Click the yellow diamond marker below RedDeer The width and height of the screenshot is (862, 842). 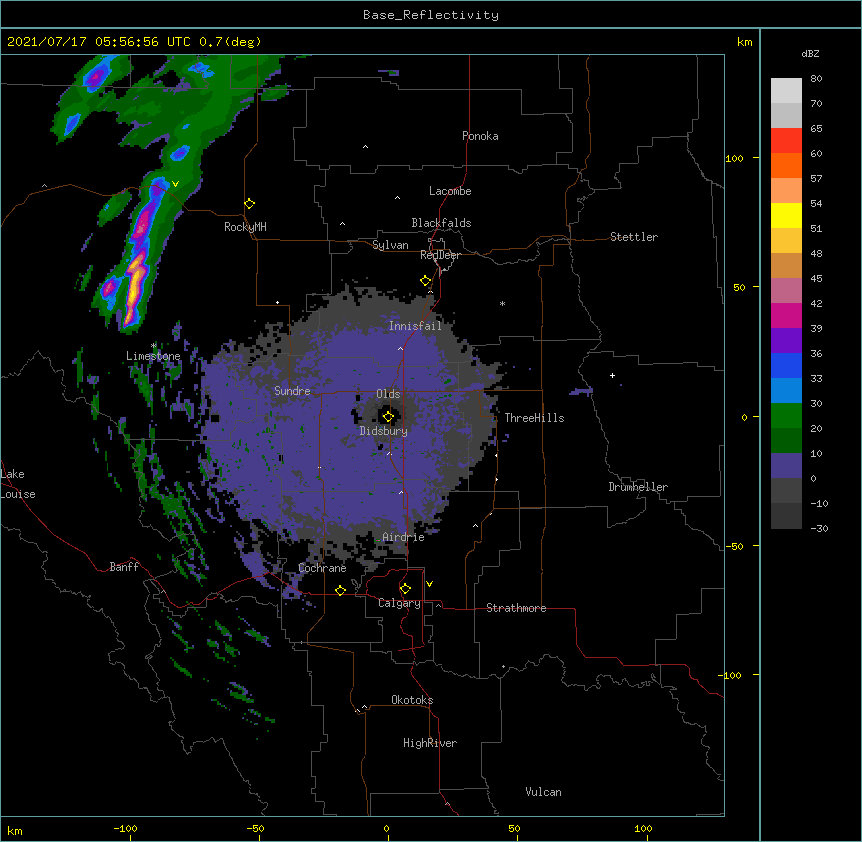(426, 281)
